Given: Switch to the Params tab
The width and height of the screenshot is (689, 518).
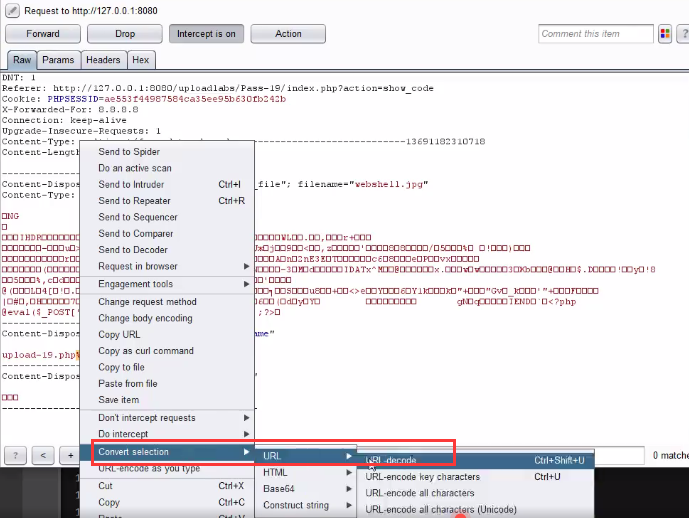Looking at the screenshot, I should (58, 60).
